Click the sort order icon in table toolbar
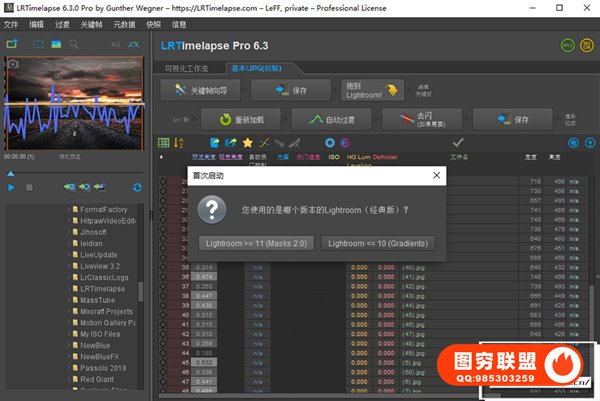The width and height of the screenshot is (600, 401). (x=179, y=143)
